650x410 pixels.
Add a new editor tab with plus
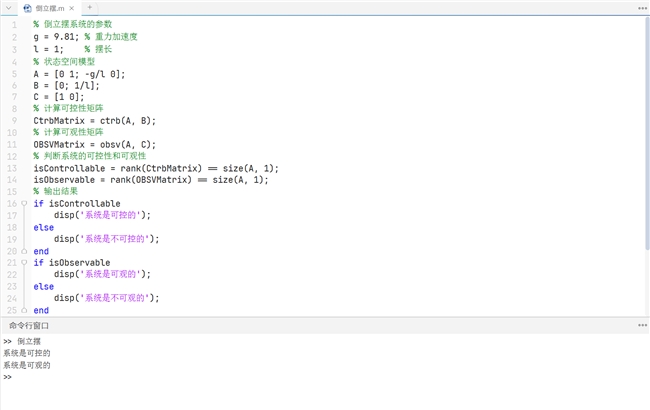coord(90,7)
